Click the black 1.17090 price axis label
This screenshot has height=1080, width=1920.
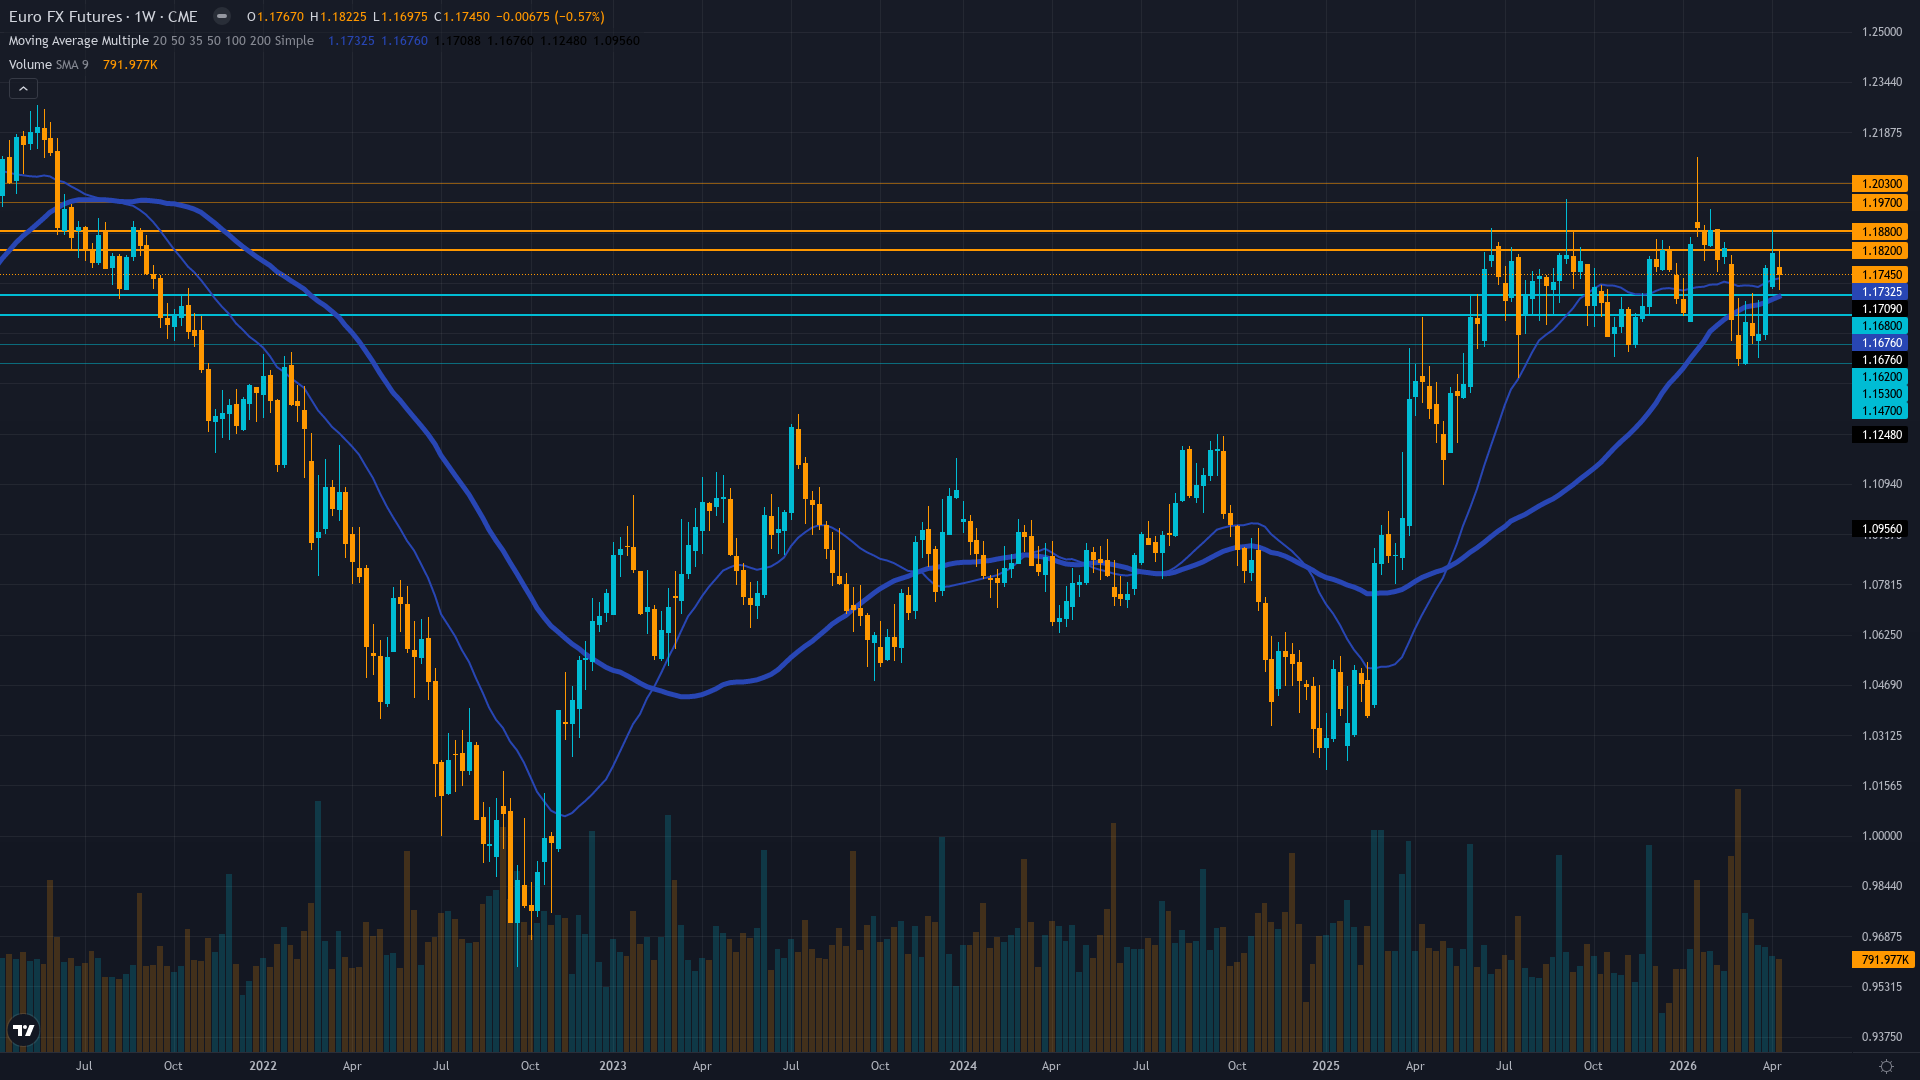point(1880,309)
